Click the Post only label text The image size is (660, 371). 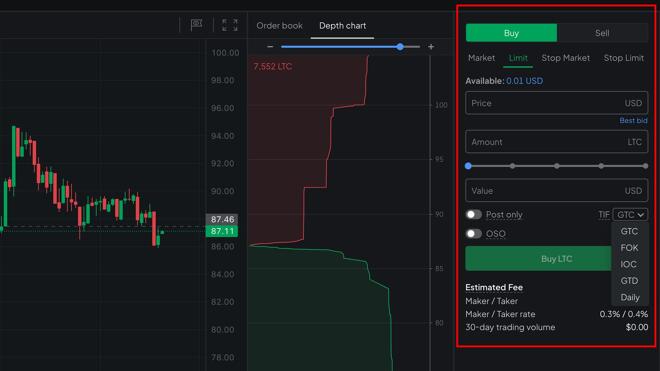(x=504, y=215)
